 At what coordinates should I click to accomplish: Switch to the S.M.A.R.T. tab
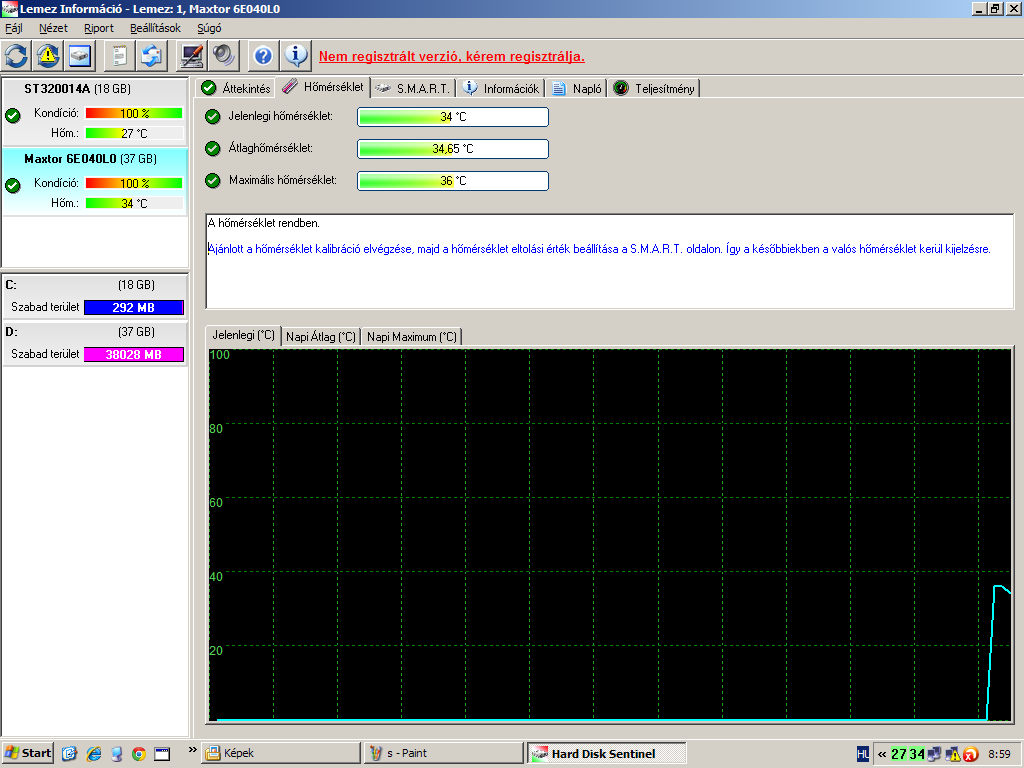(x=413, y=88)
